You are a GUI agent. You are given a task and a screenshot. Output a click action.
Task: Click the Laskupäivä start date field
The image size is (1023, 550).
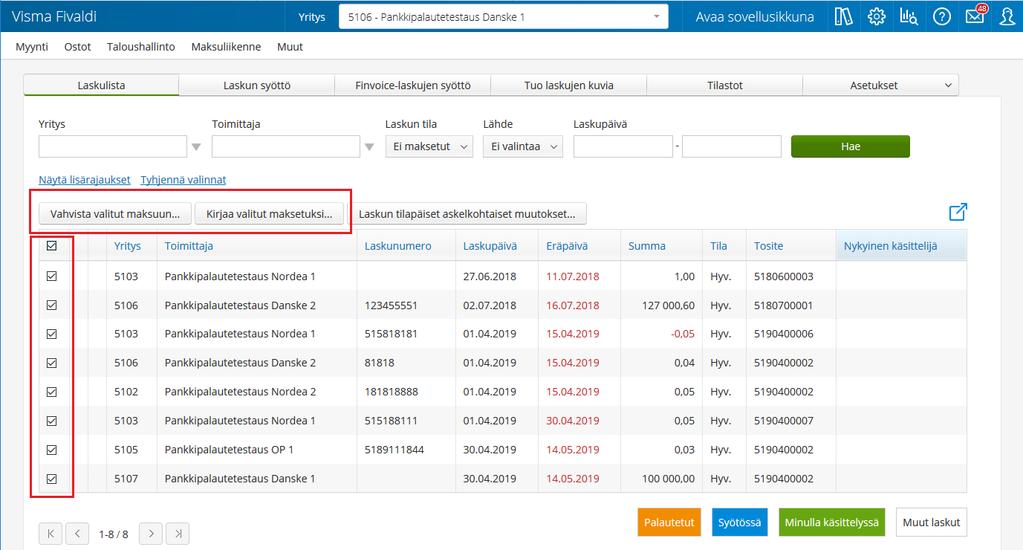click(623, 147)
